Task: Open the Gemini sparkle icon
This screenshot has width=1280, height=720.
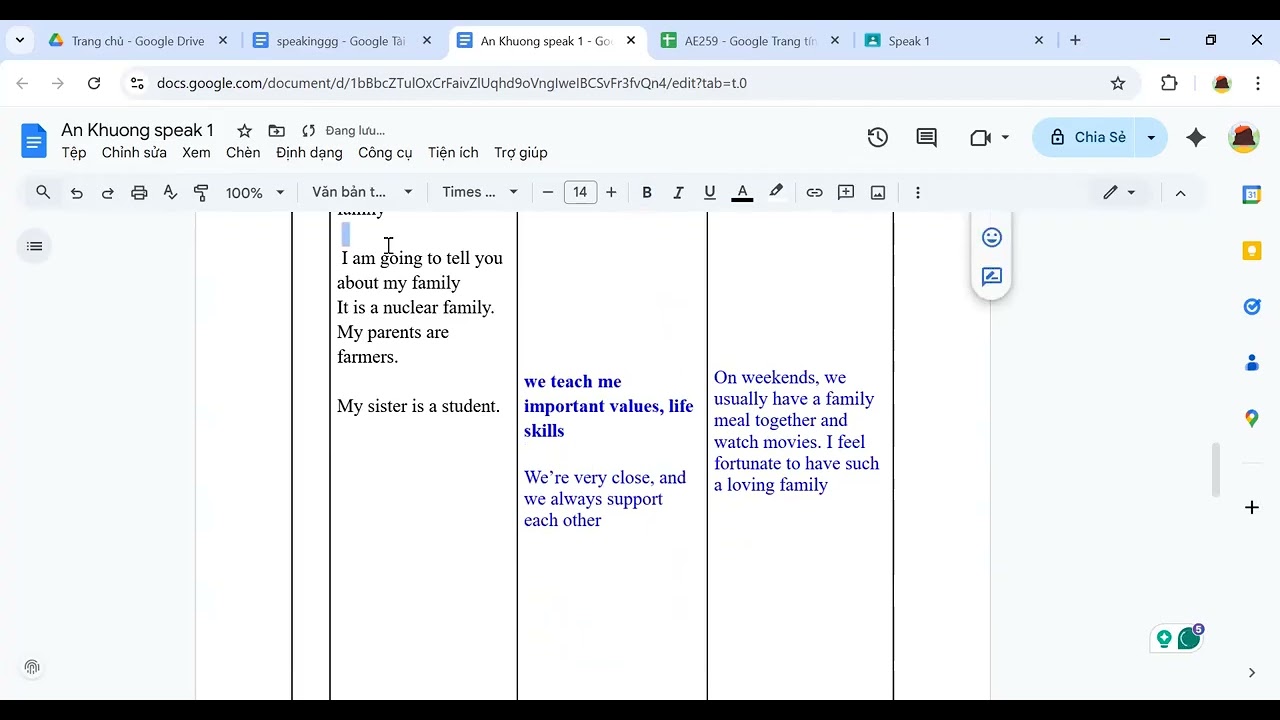Action: [1196, 138]
